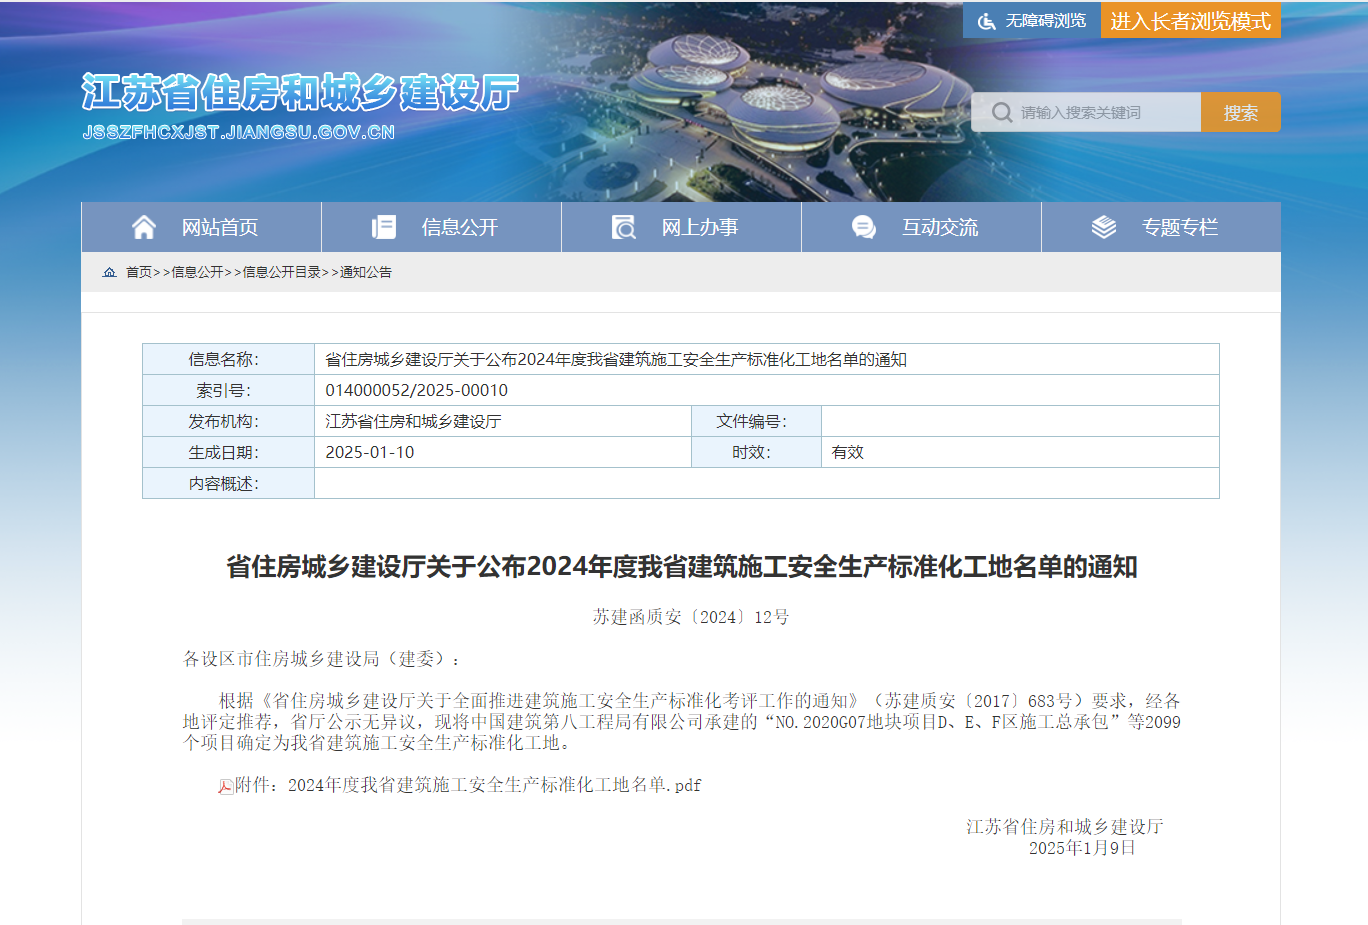Image resolution: width=1368 pixels, height=925 pixels.
Task: Click the 文件编号 label cell
Action: pos(756,421)
